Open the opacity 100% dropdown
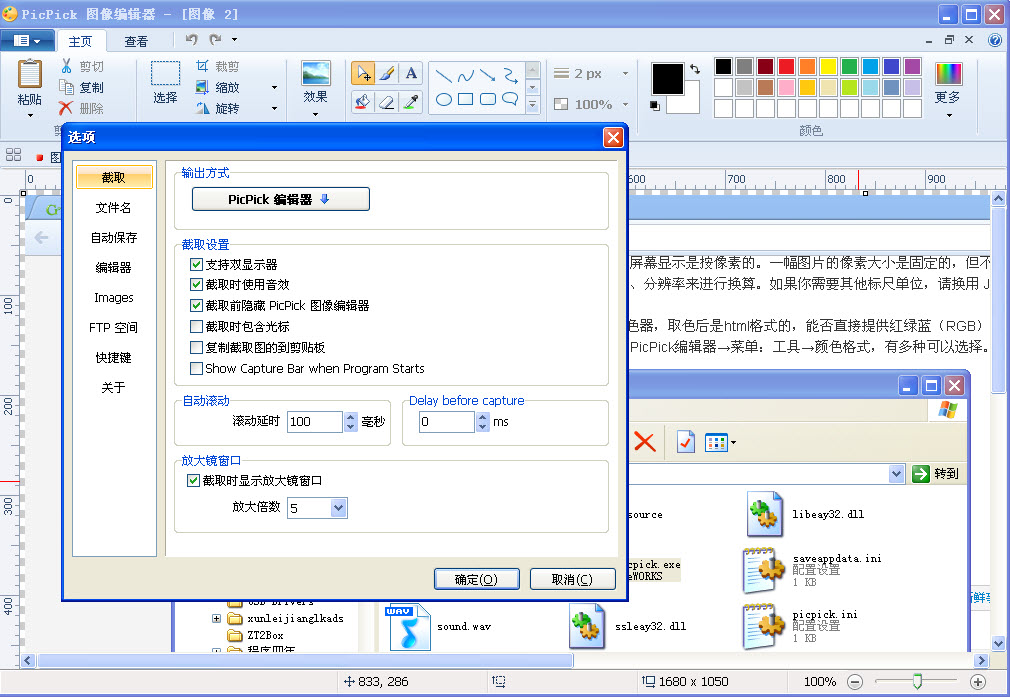Screen dimensions: 1010x697 pos(625,104)
